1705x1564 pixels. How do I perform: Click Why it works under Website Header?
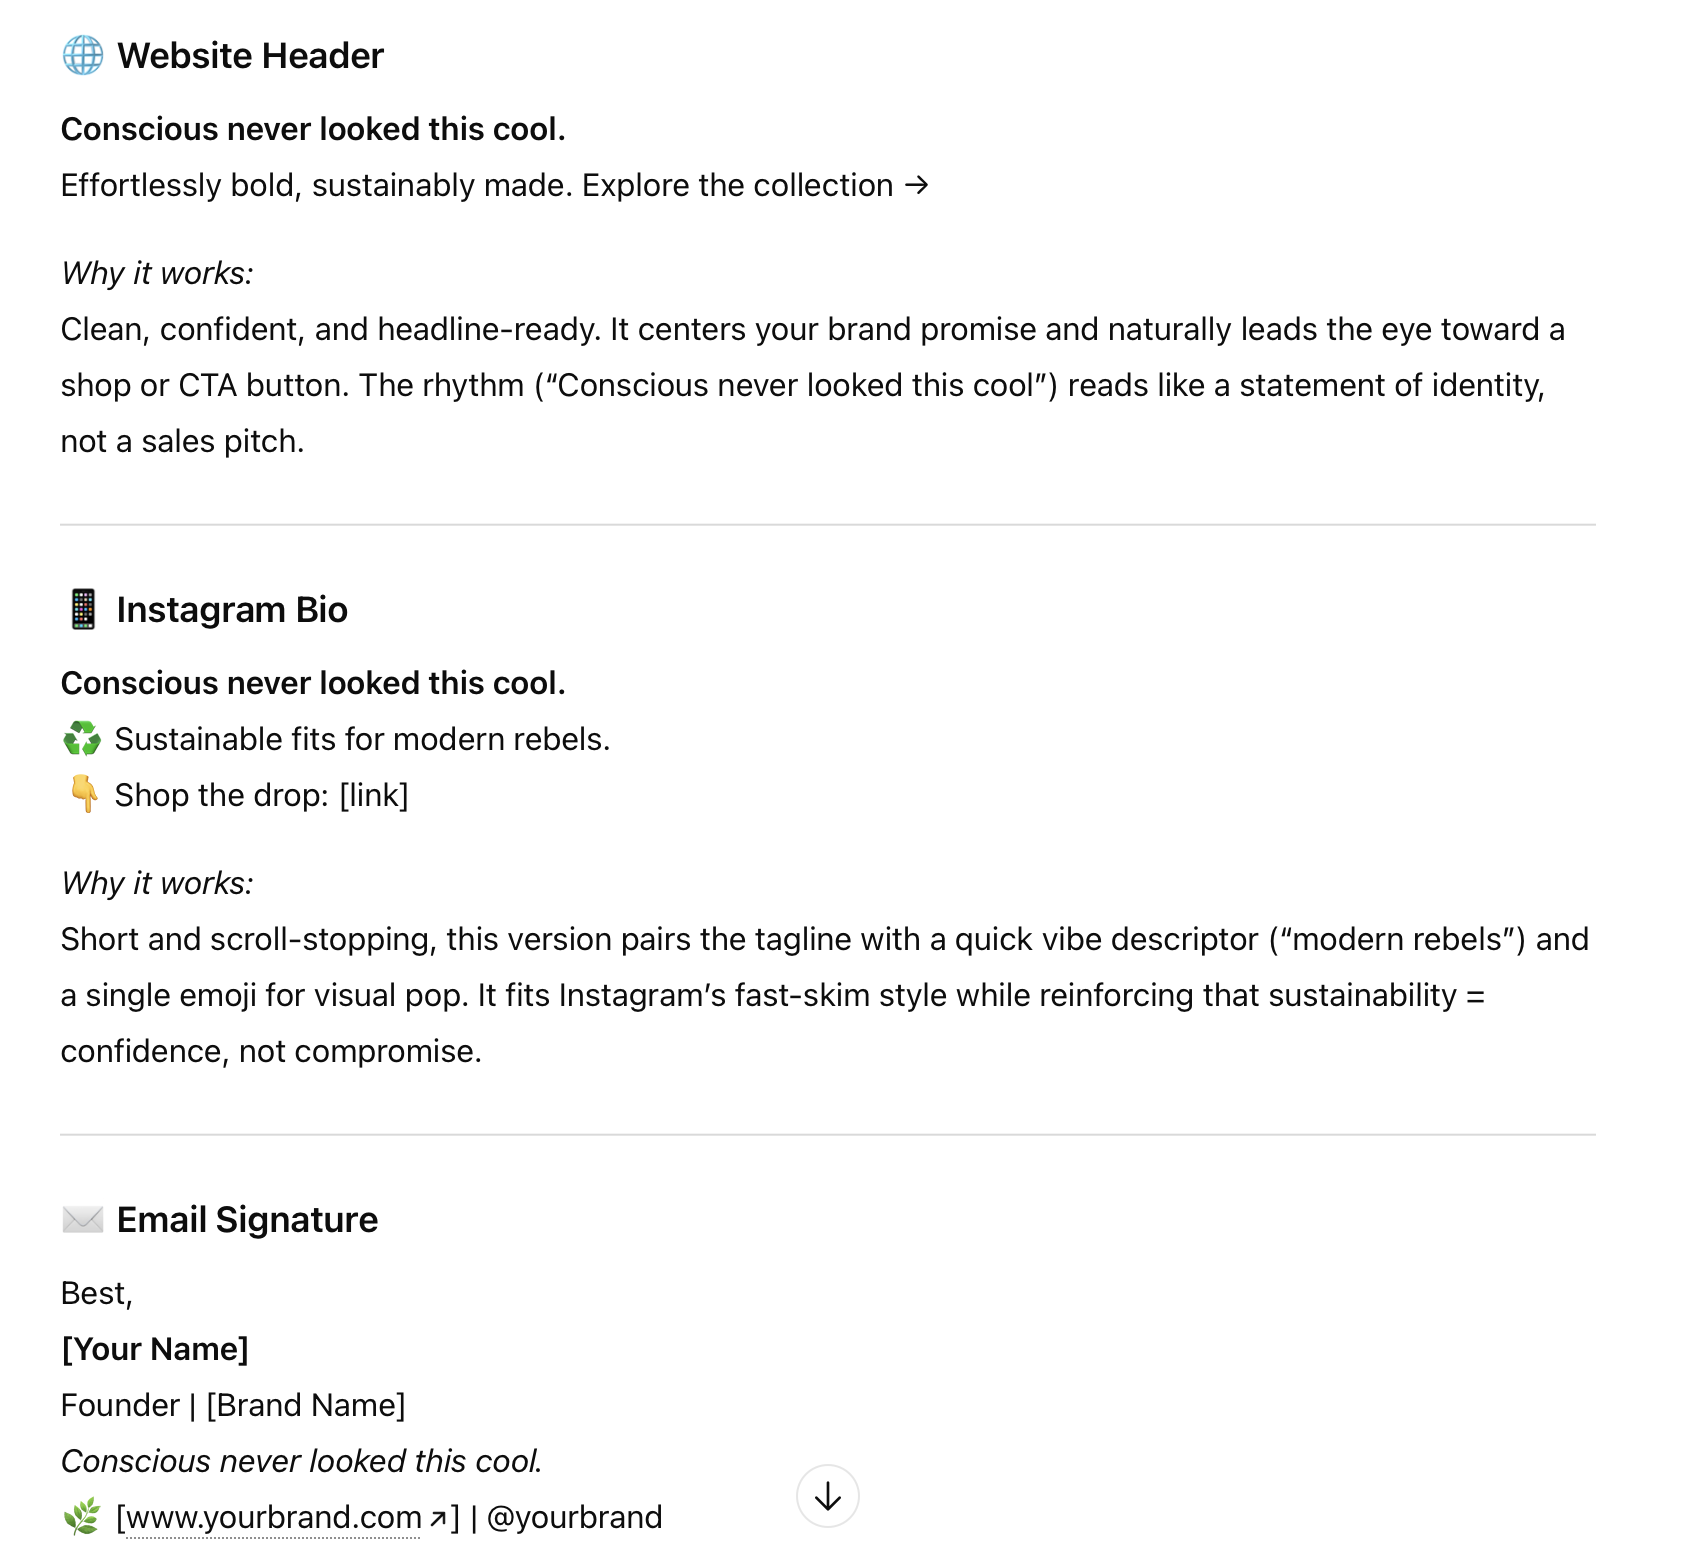[x=157, y=273]
